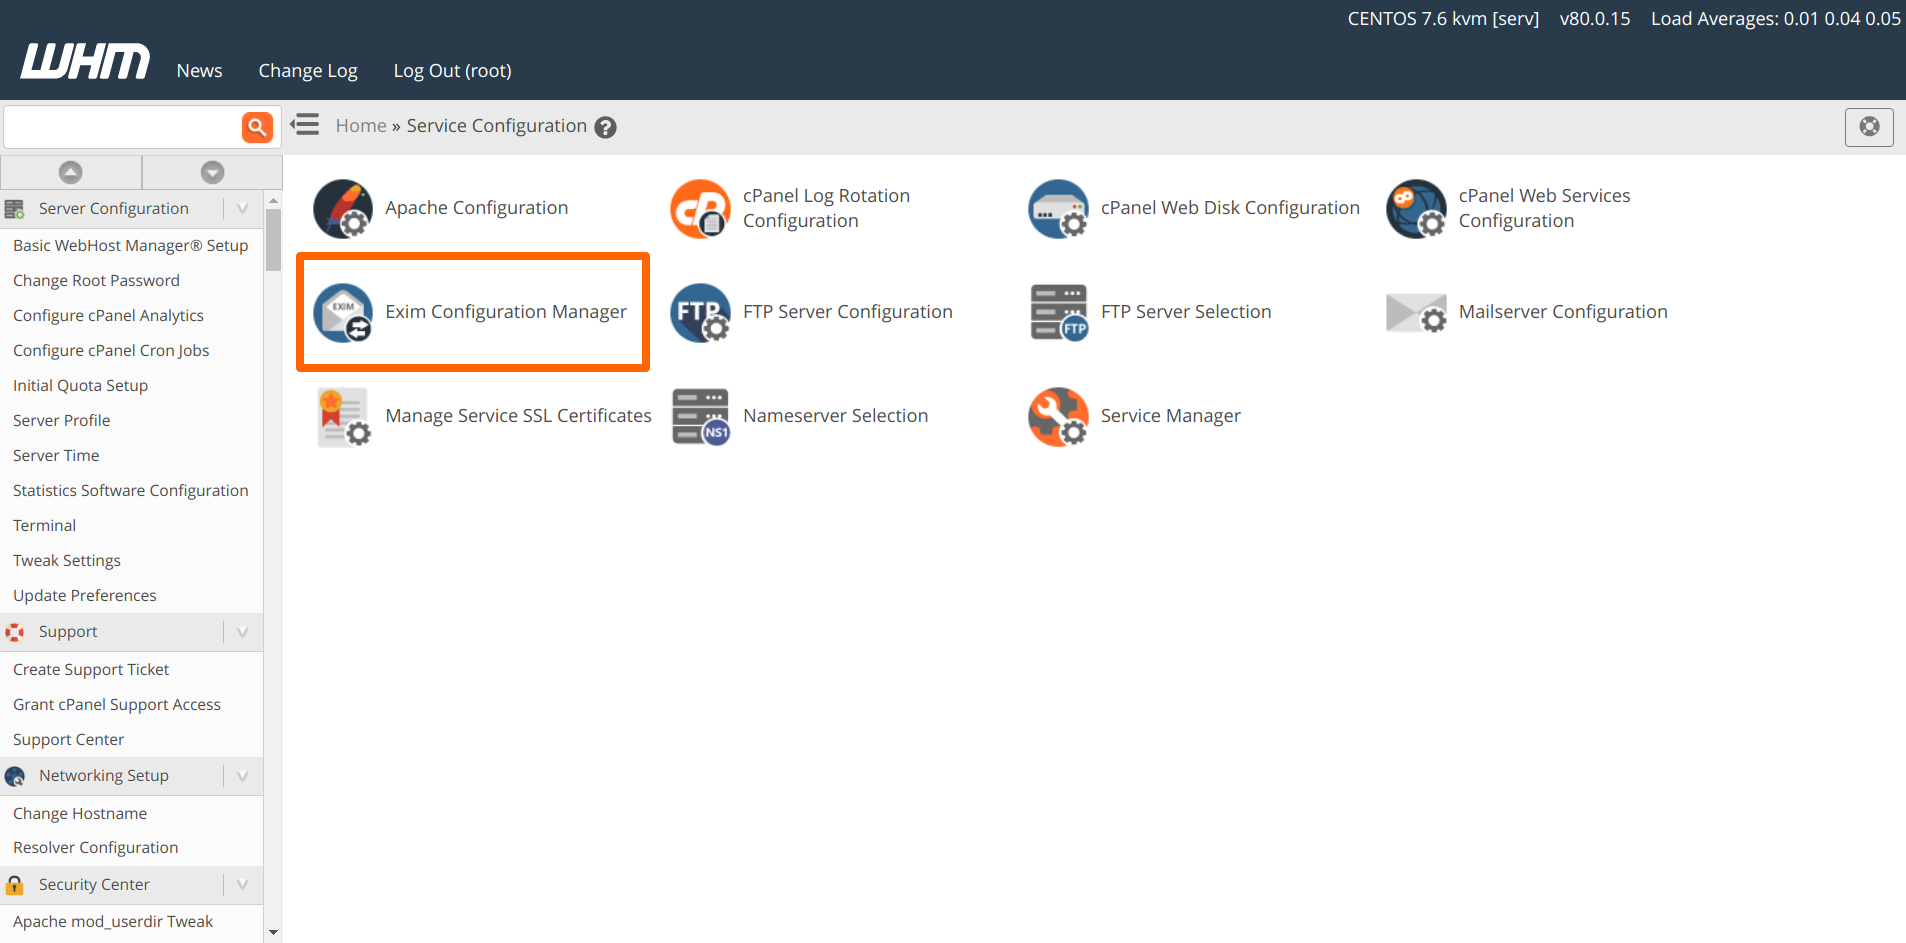Open Tweak Settings in sidebar
Viewport: 1906px width, 943px height.
pos(67,561)
